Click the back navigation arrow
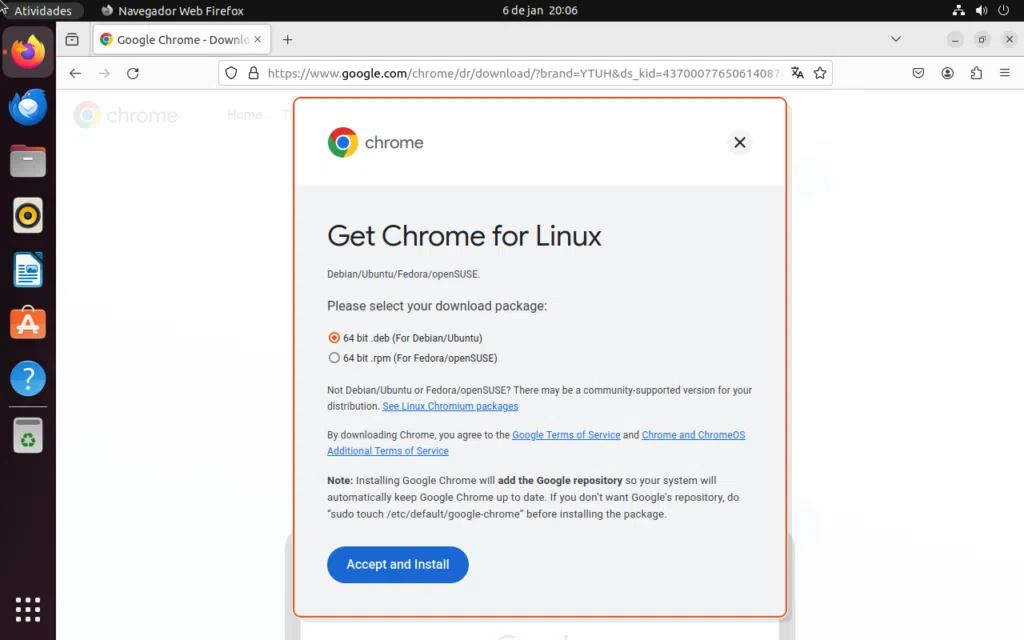Image resolution: width=1024 pixels, height=640 pixels. coord(75,72)
